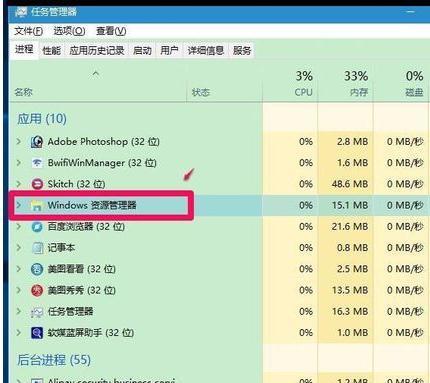This screenshot has height=383, width=430.
Task: Expand the 任务管理器 process group
Action: tap(19, 312)
